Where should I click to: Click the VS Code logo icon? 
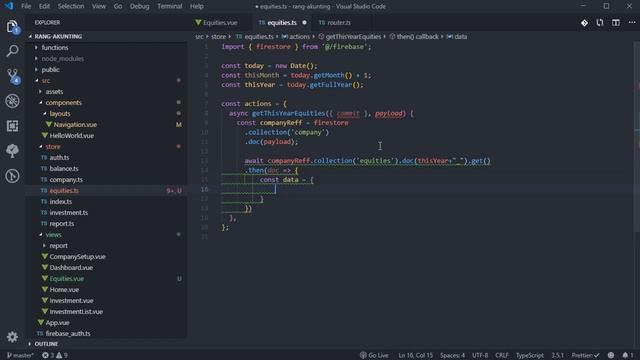tap(9, 6)
